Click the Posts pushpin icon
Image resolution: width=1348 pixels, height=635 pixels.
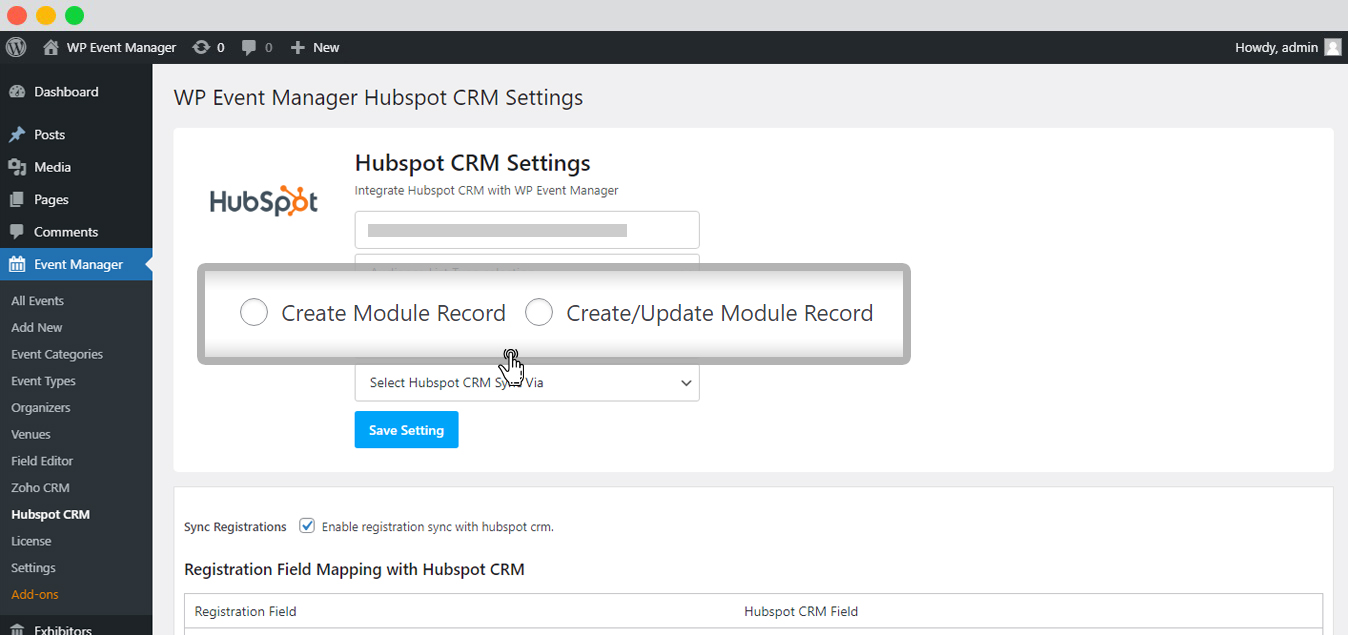pyautogui.click(x=17, y=135)
